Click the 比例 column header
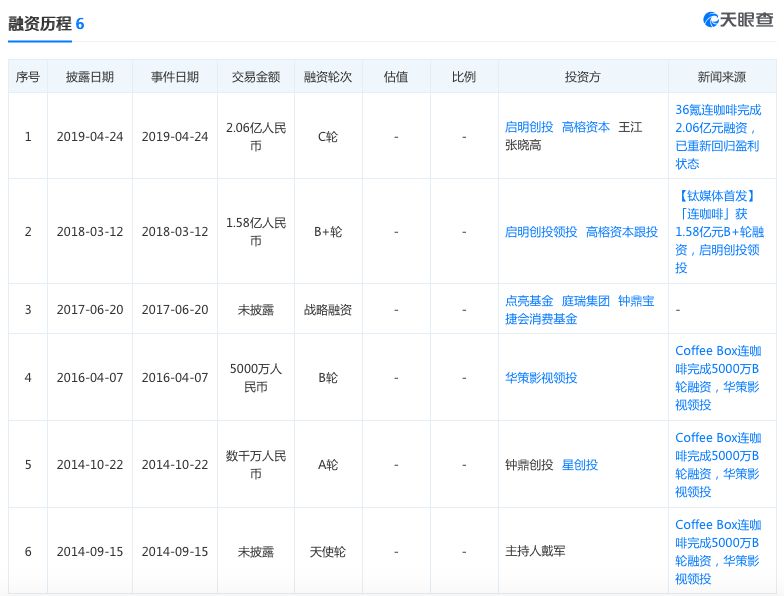This screenshot has width=784, height=596. 464,77
